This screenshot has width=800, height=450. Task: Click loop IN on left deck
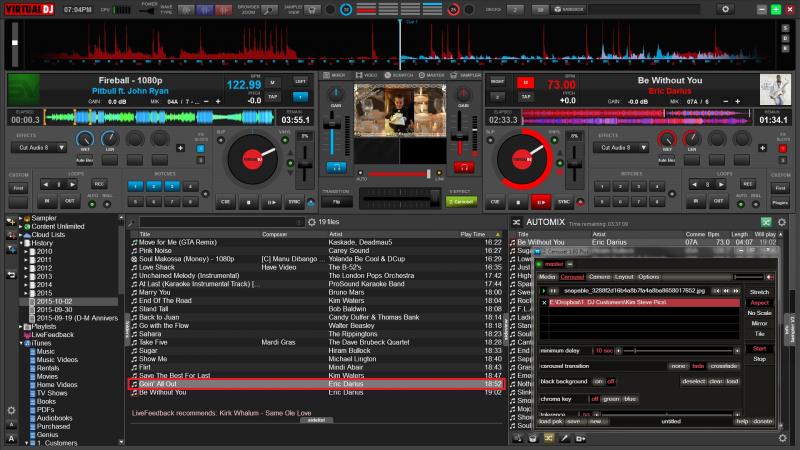point(47,201)
